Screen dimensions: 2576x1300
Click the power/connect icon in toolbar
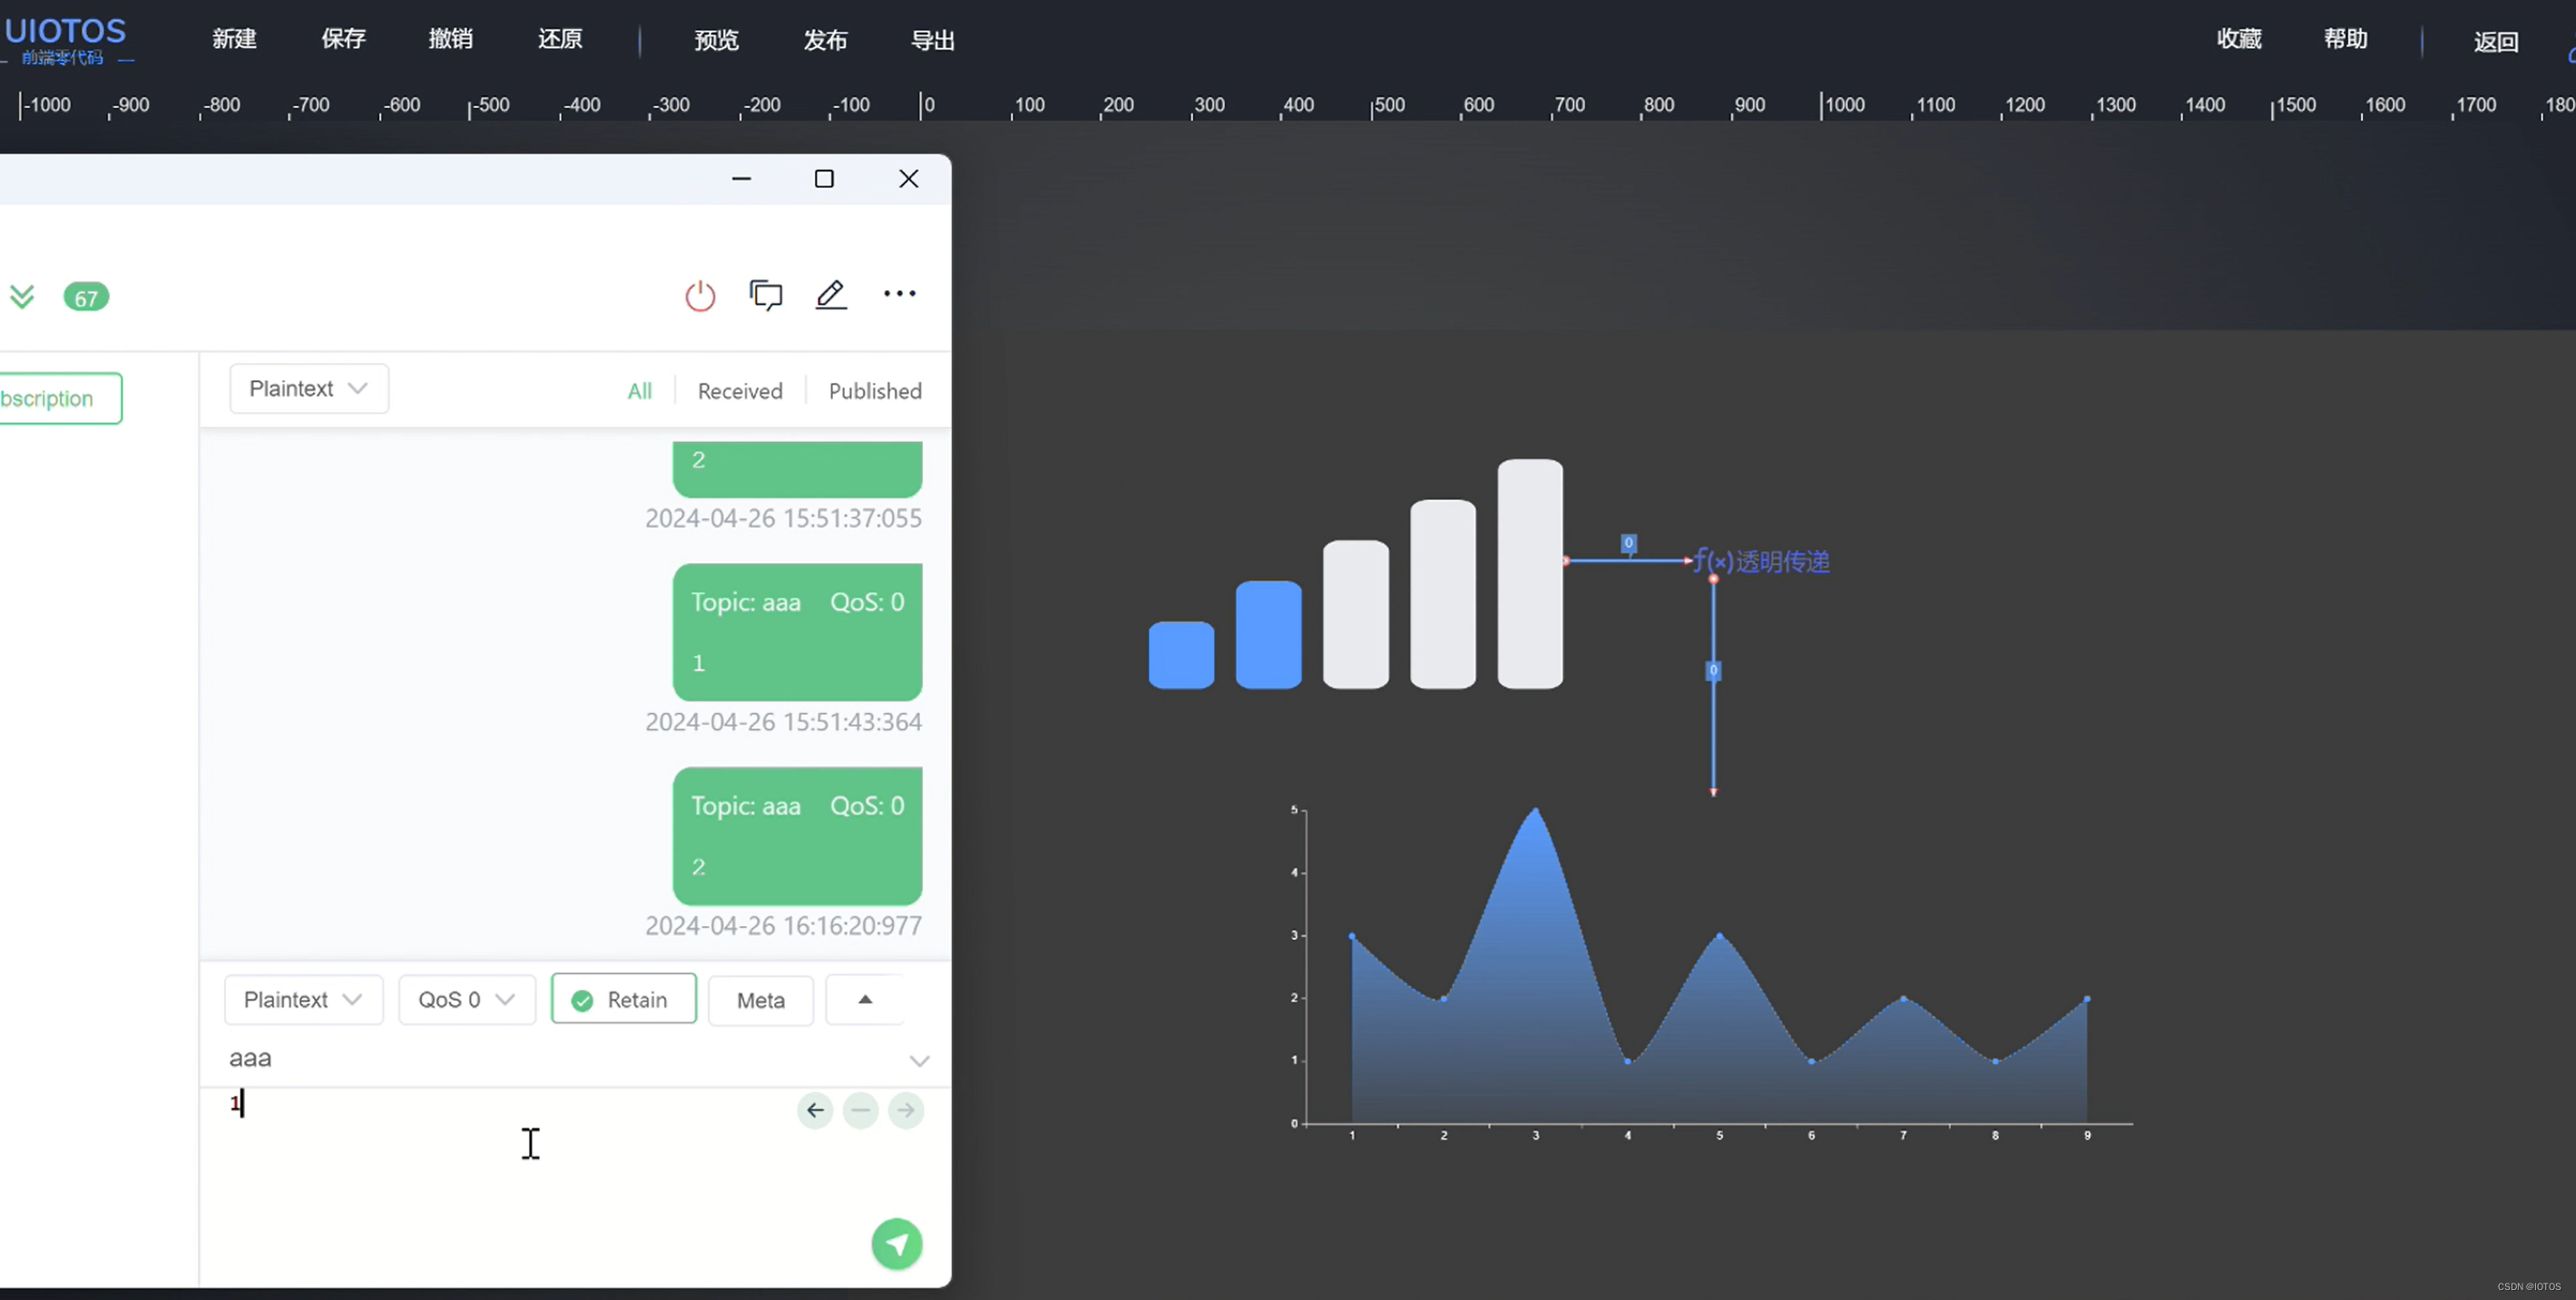point(698,295)
